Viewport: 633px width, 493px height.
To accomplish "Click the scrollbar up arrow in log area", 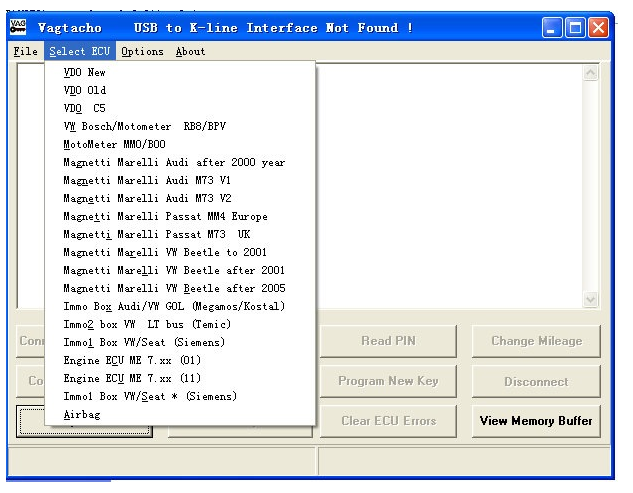I will click(x=590, y=73).
